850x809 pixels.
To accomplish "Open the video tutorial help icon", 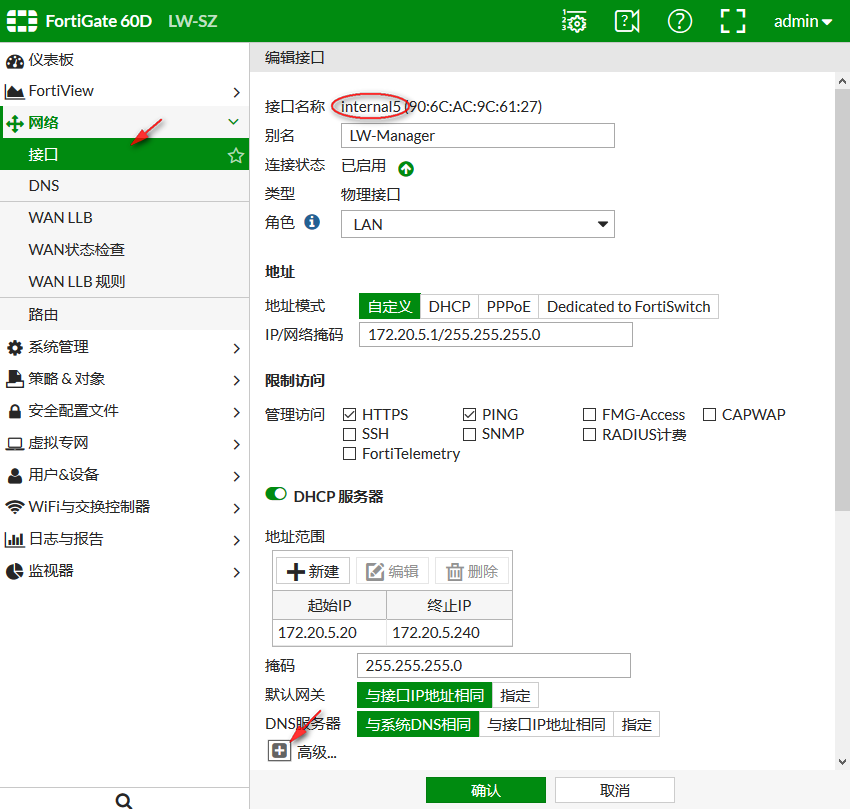I will (x=627, y=21).
